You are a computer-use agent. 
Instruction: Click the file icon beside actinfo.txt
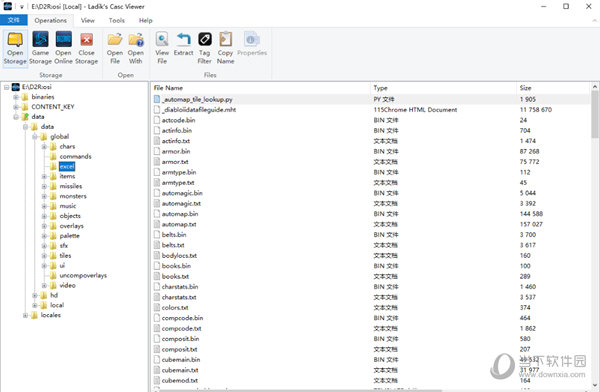pyautogui.click(x=157, y=141)
